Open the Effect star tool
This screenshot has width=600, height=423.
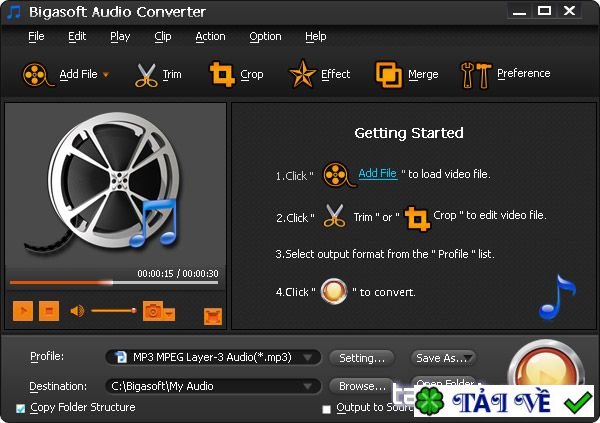pos(302,74)
